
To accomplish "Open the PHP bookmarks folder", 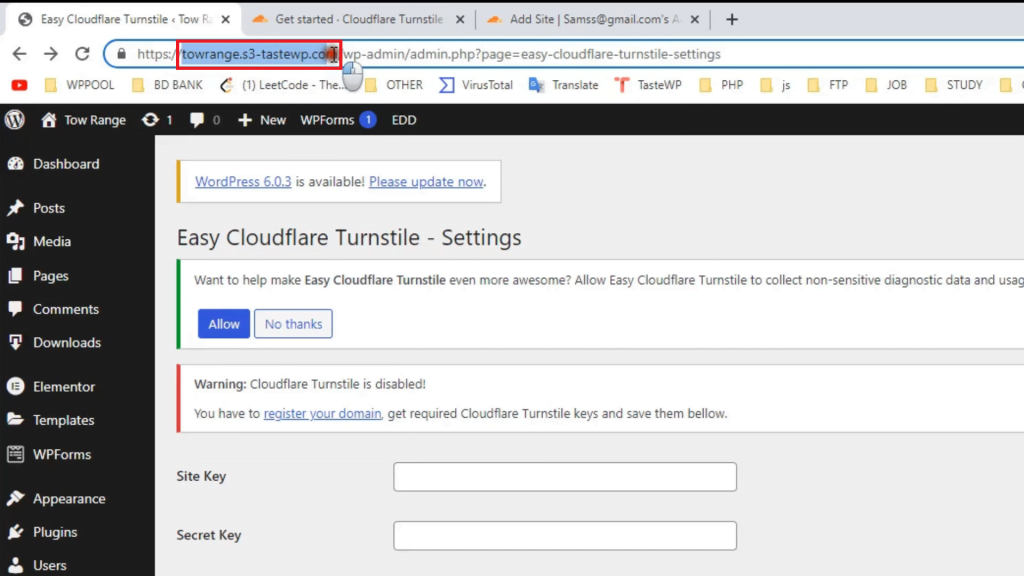I will [721, 85].
